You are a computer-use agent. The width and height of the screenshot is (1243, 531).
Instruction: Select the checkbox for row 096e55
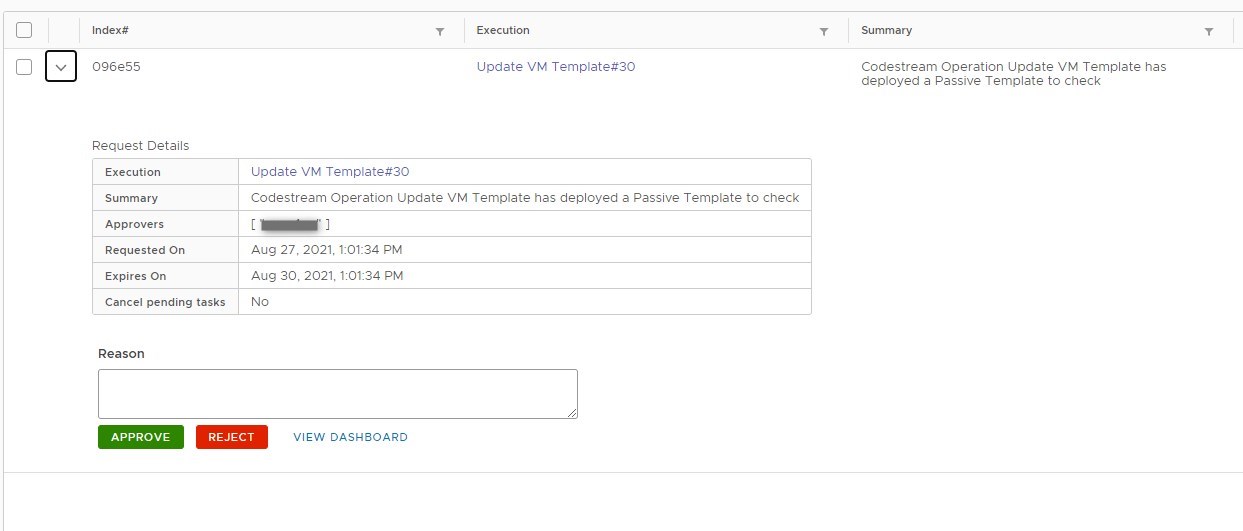(x=24, y=67)
